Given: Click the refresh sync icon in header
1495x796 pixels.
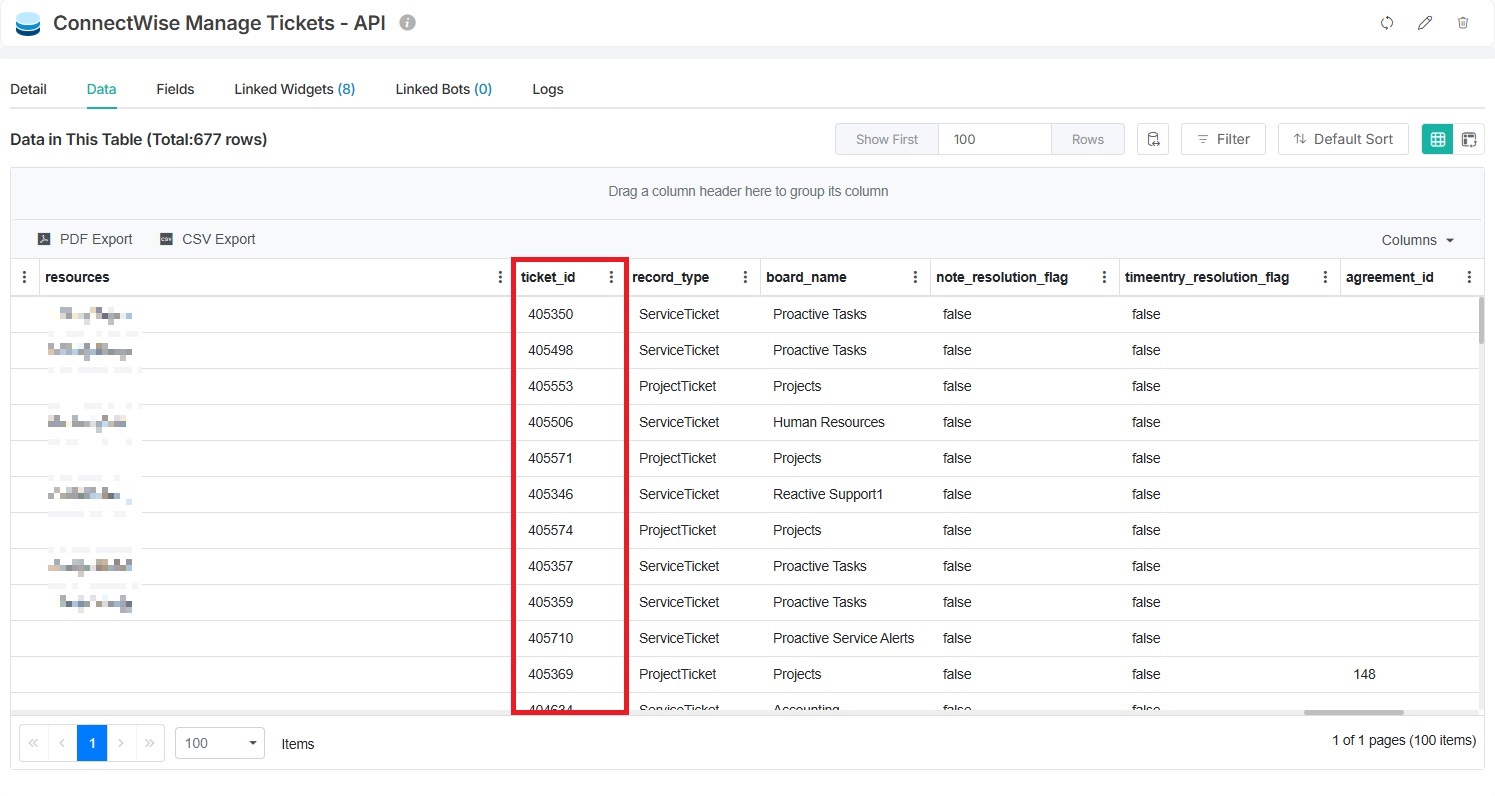Looking at the screenshot, I should tap(1387, 23).
